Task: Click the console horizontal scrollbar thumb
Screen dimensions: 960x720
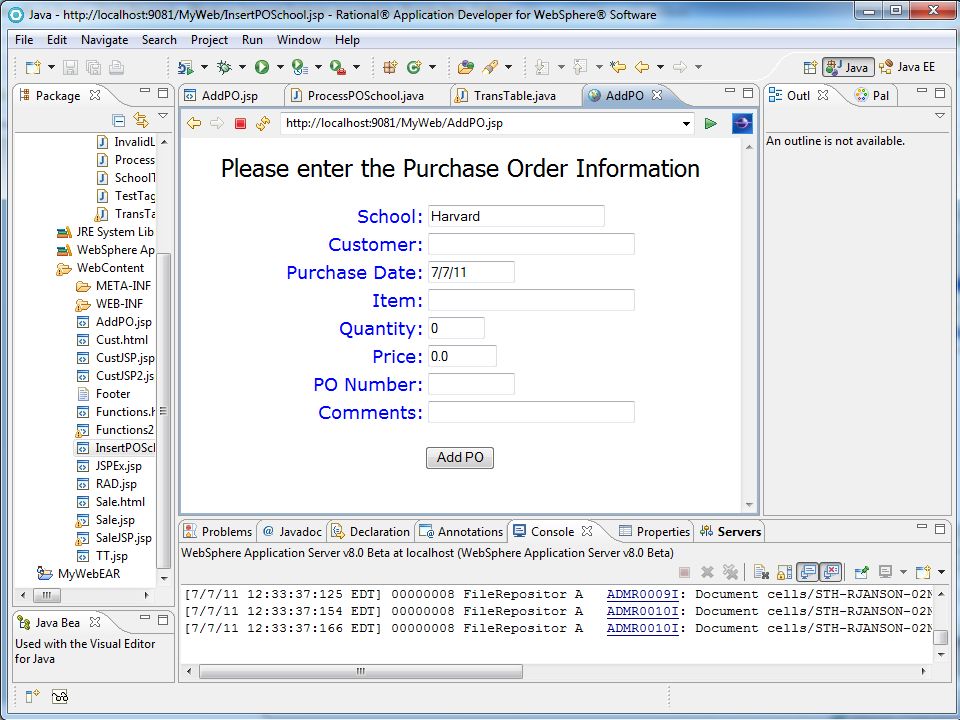Action: (361, 671)
